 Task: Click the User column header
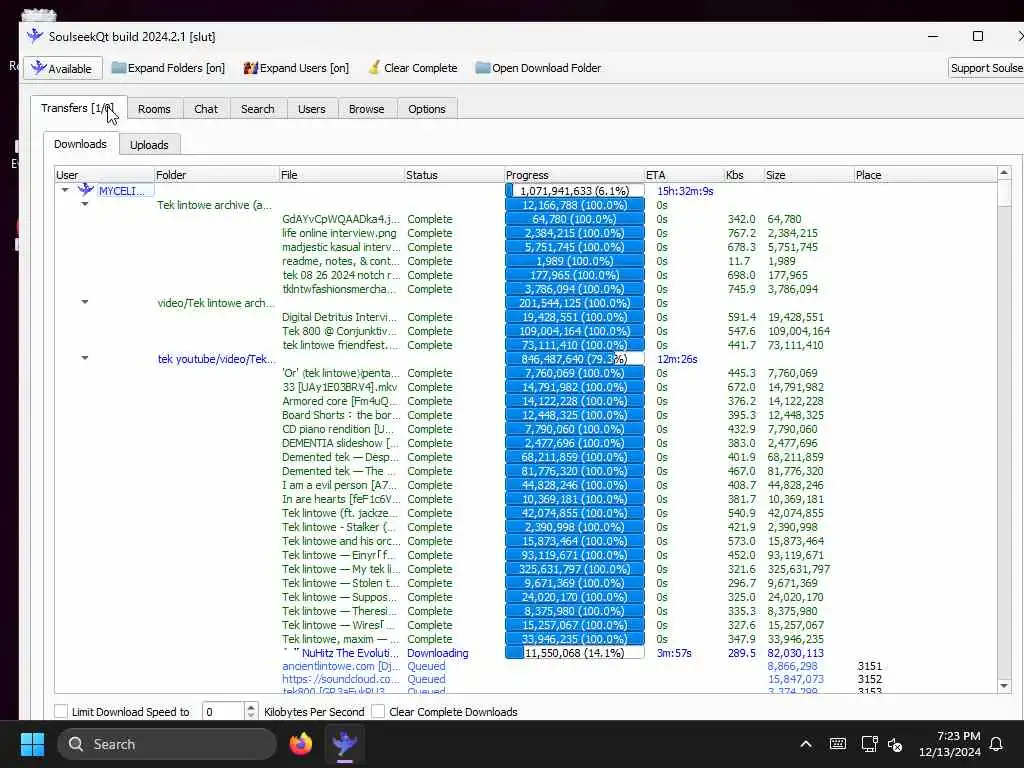[x=104, y=175]
